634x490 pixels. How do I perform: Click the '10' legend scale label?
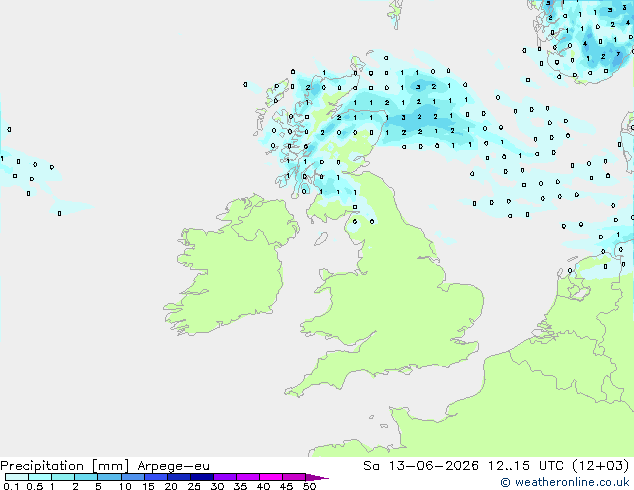click(x=125, y=486)
